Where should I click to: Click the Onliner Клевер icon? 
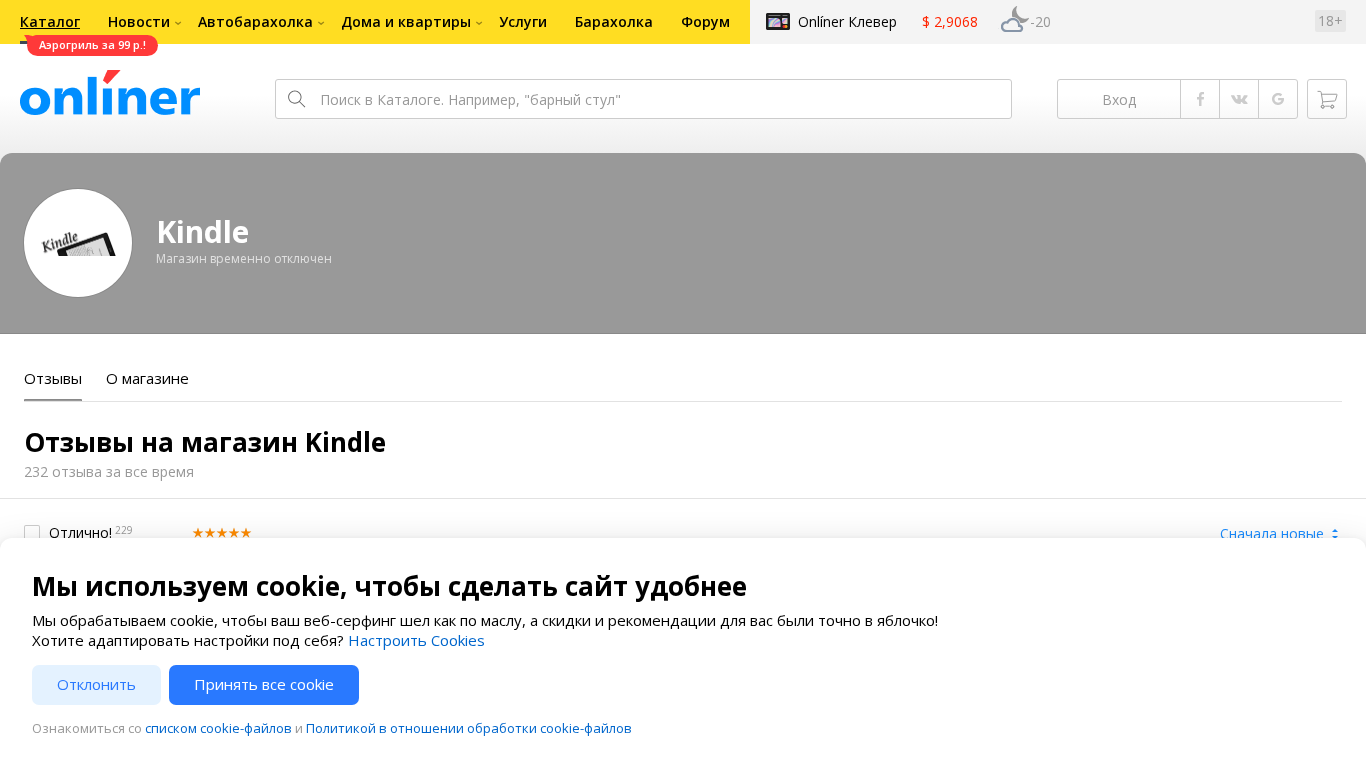tap(778, 22)
